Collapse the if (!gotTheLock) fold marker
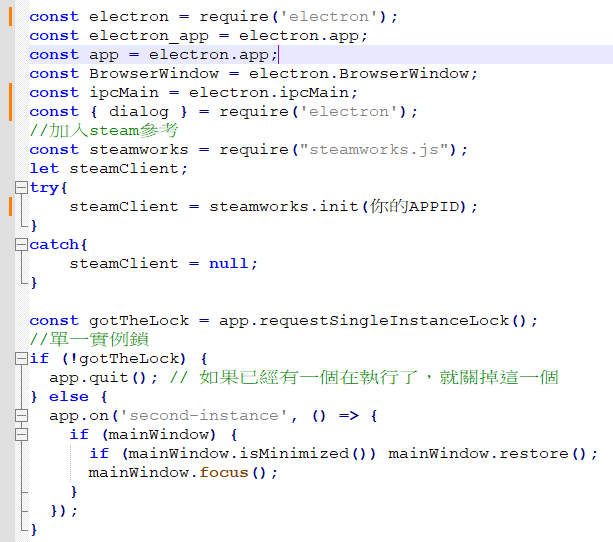Screen dimensions: 613x542 (22, 359)
